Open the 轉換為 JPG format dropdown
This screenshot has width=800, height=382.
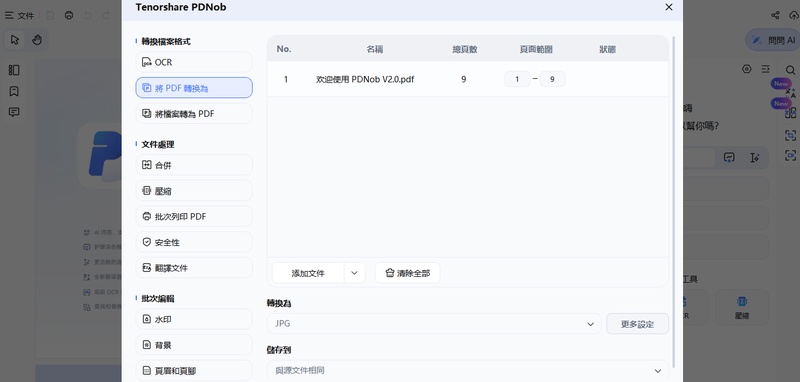click(x=434, y=324)
